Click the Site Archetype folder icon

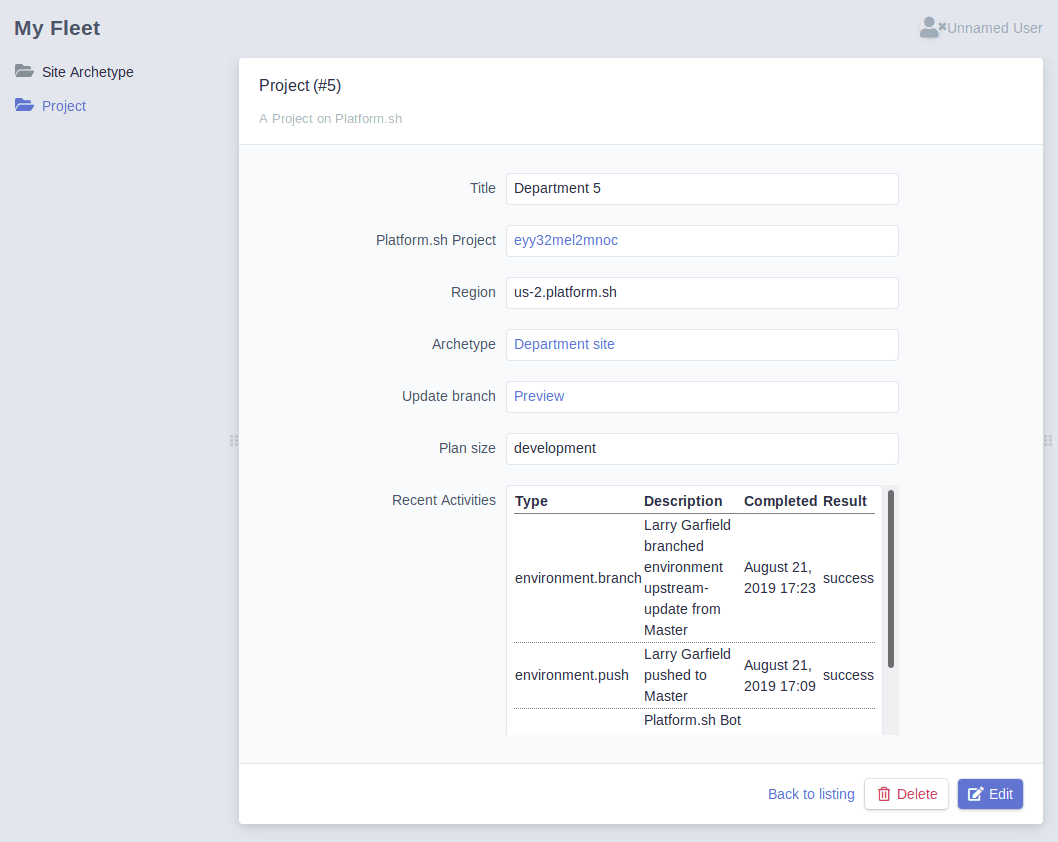(x=24, y=71)
